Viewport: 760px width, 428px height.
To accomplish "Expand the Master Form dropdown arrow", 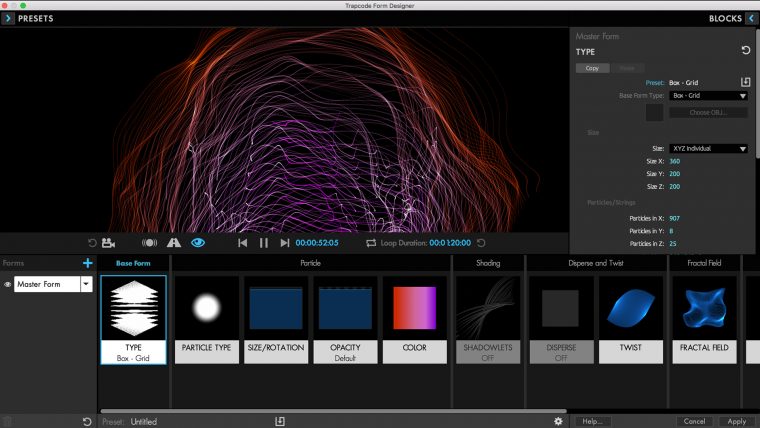I will 86,285.
